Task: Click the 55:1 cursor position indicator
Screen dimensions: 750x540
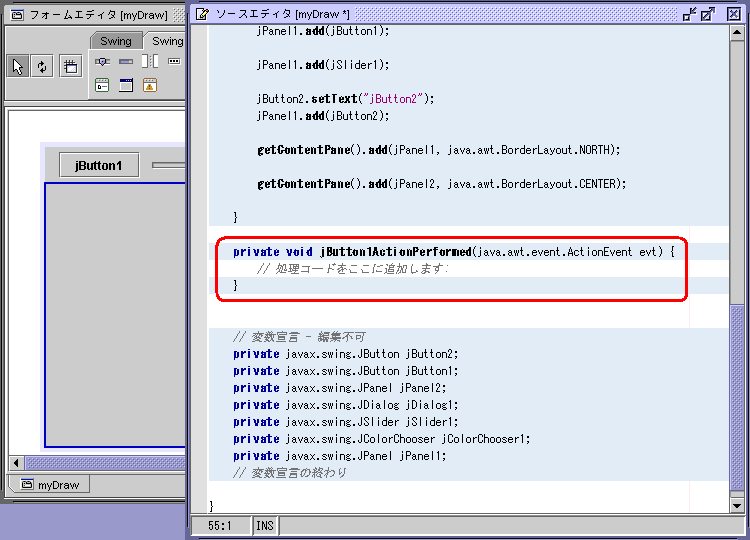Action: [x=220, y=526]
